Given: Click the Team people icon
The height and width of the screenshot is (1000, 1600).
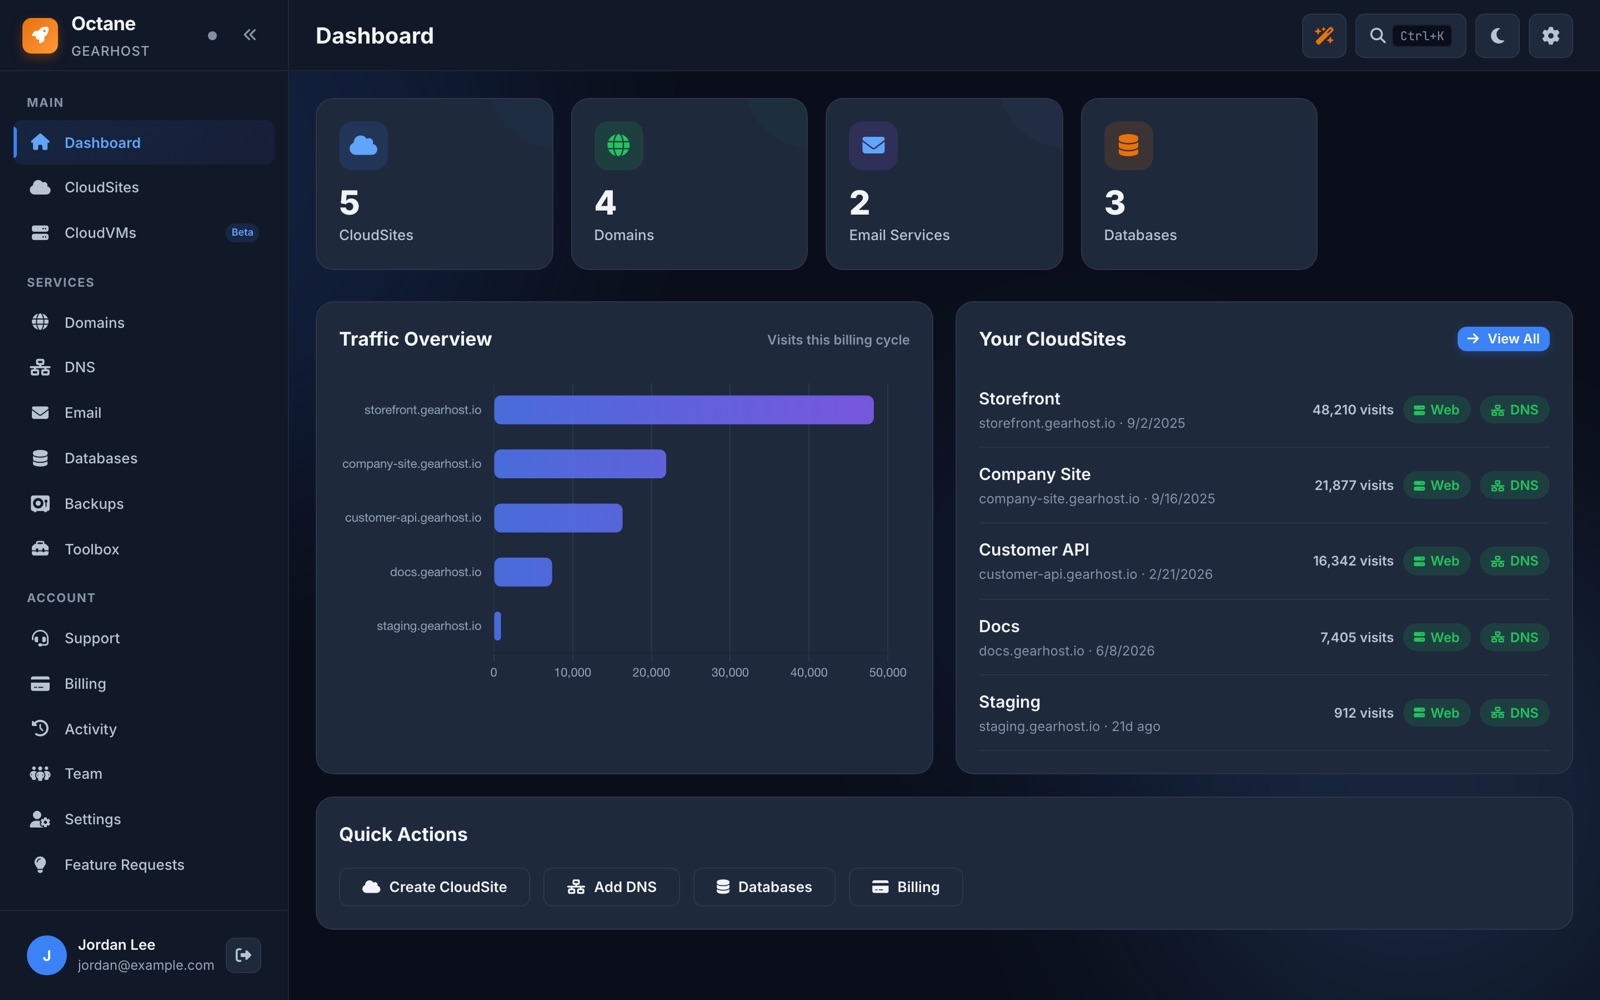Looking at the screenshot, I should 40,774.
